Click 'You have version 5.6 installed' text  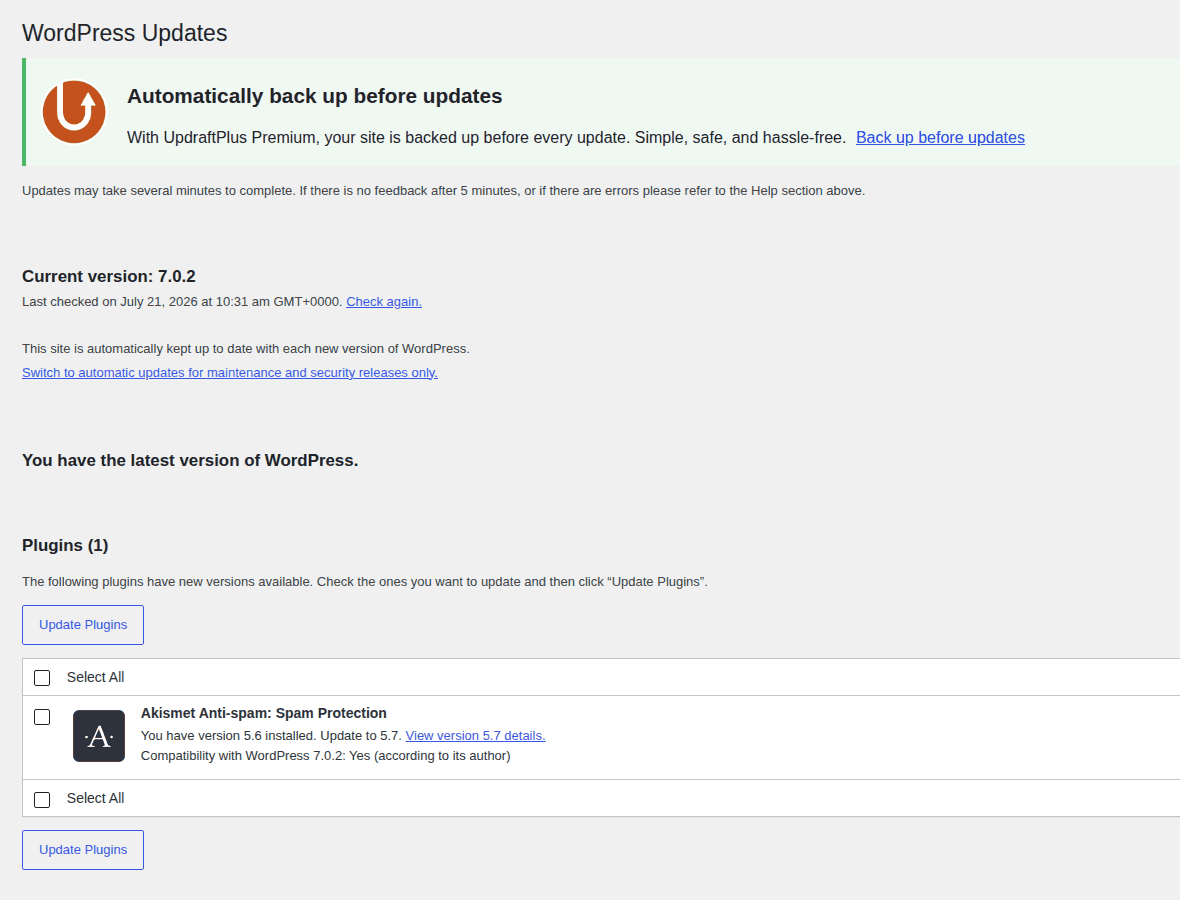271,736
